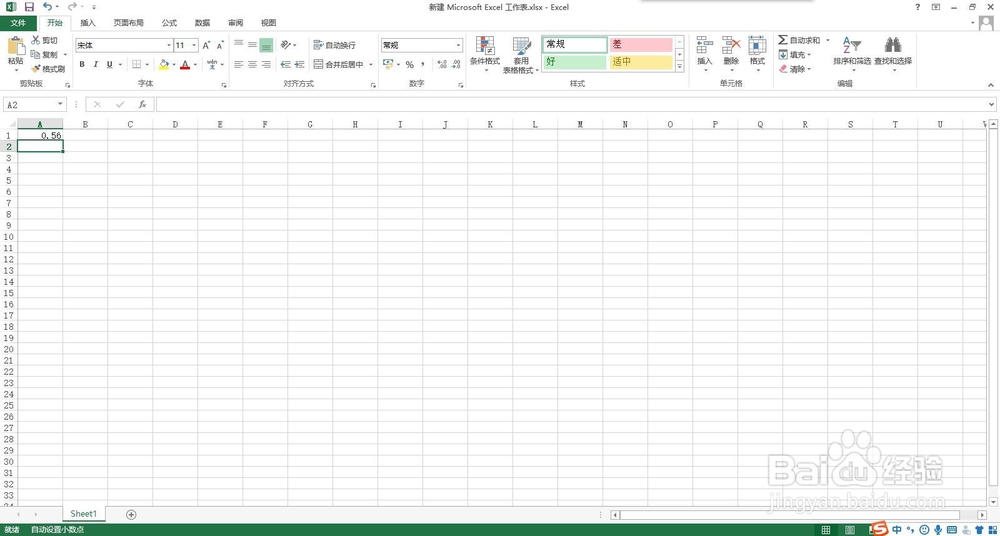Switch to 视图 View tab
The image size is (1000, 536).
[x=268, y=23]
